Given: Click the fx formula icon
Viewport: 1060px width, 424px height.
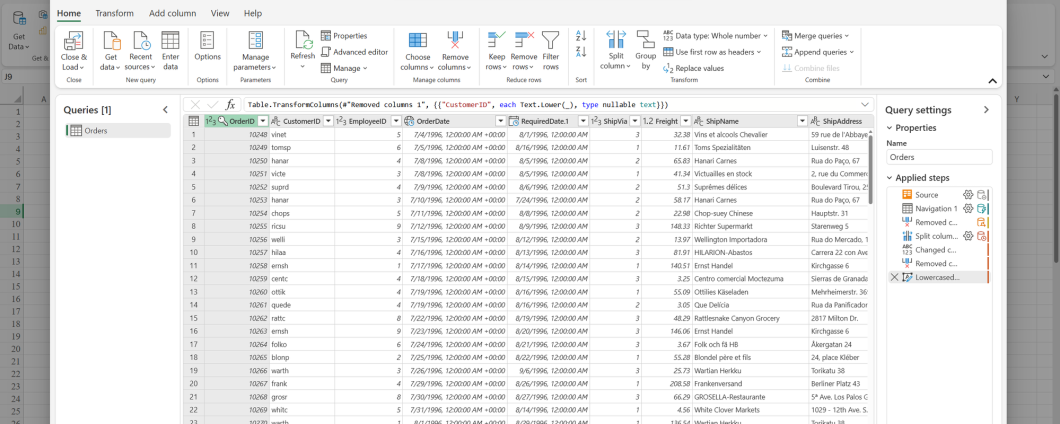Looking at the screenshot, I should point(230,105).
